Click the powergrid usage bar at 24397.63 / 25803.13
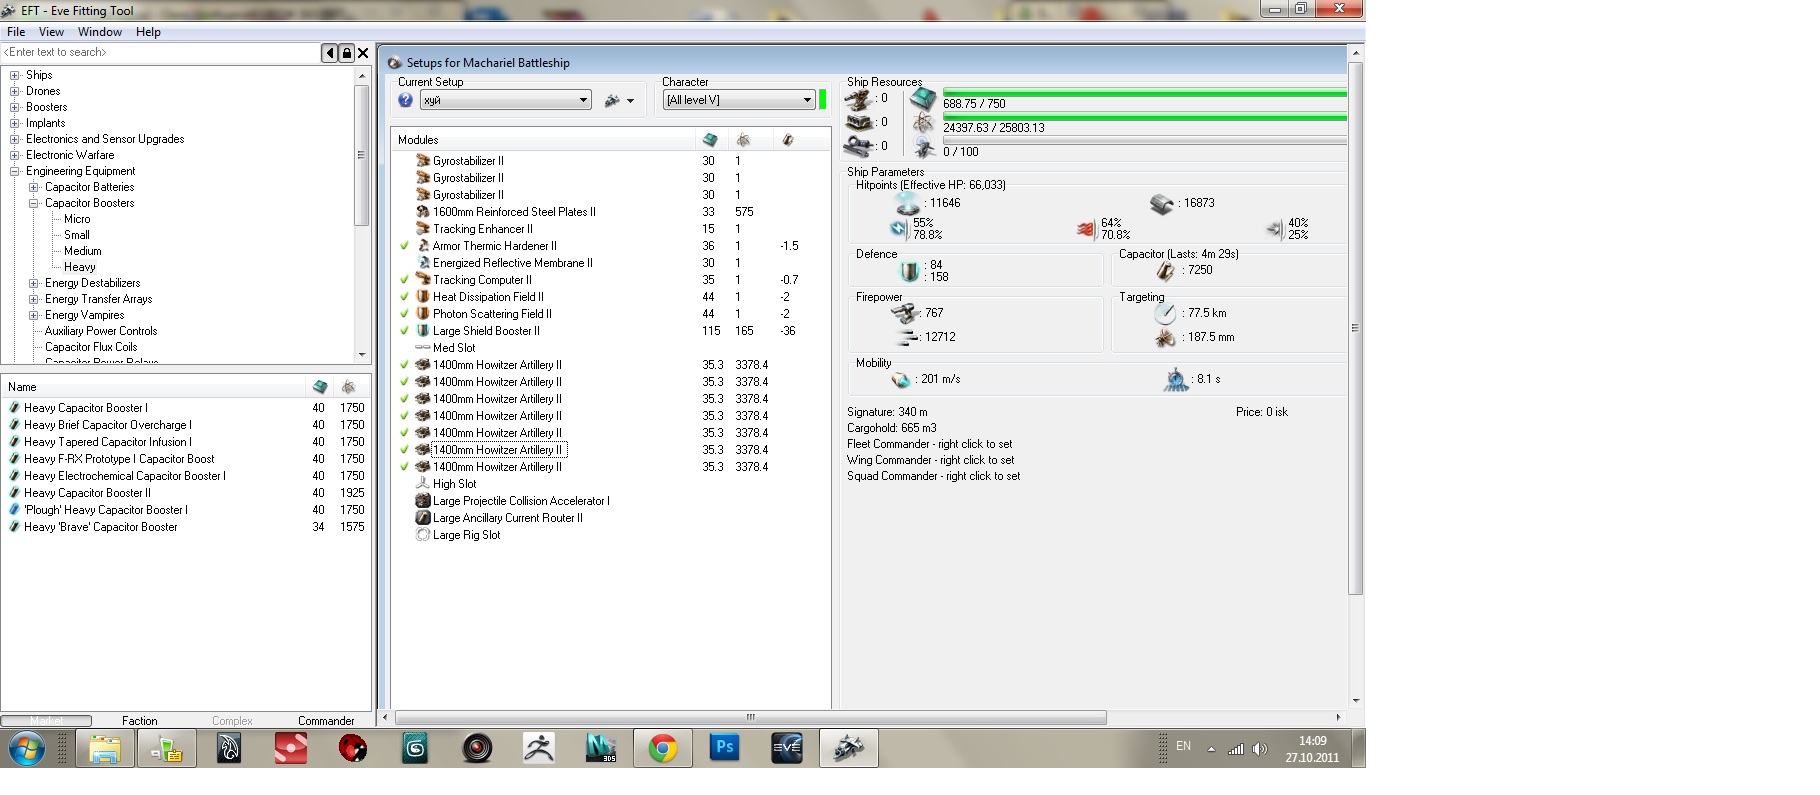 coord(1144,117)
